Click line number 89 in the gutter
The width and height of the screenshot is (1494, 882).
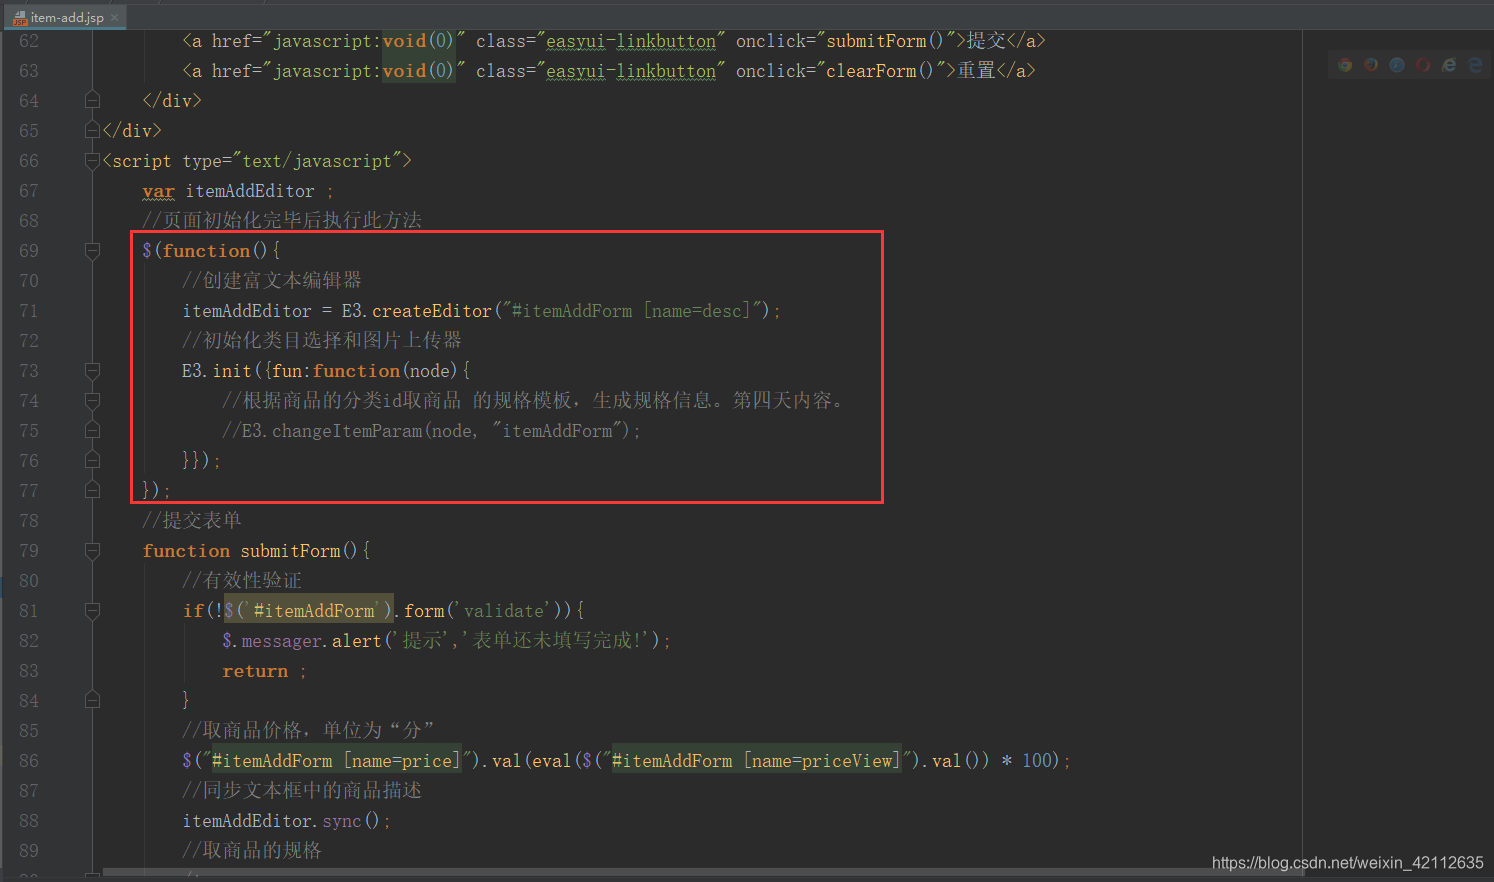(x=29, y=851)
